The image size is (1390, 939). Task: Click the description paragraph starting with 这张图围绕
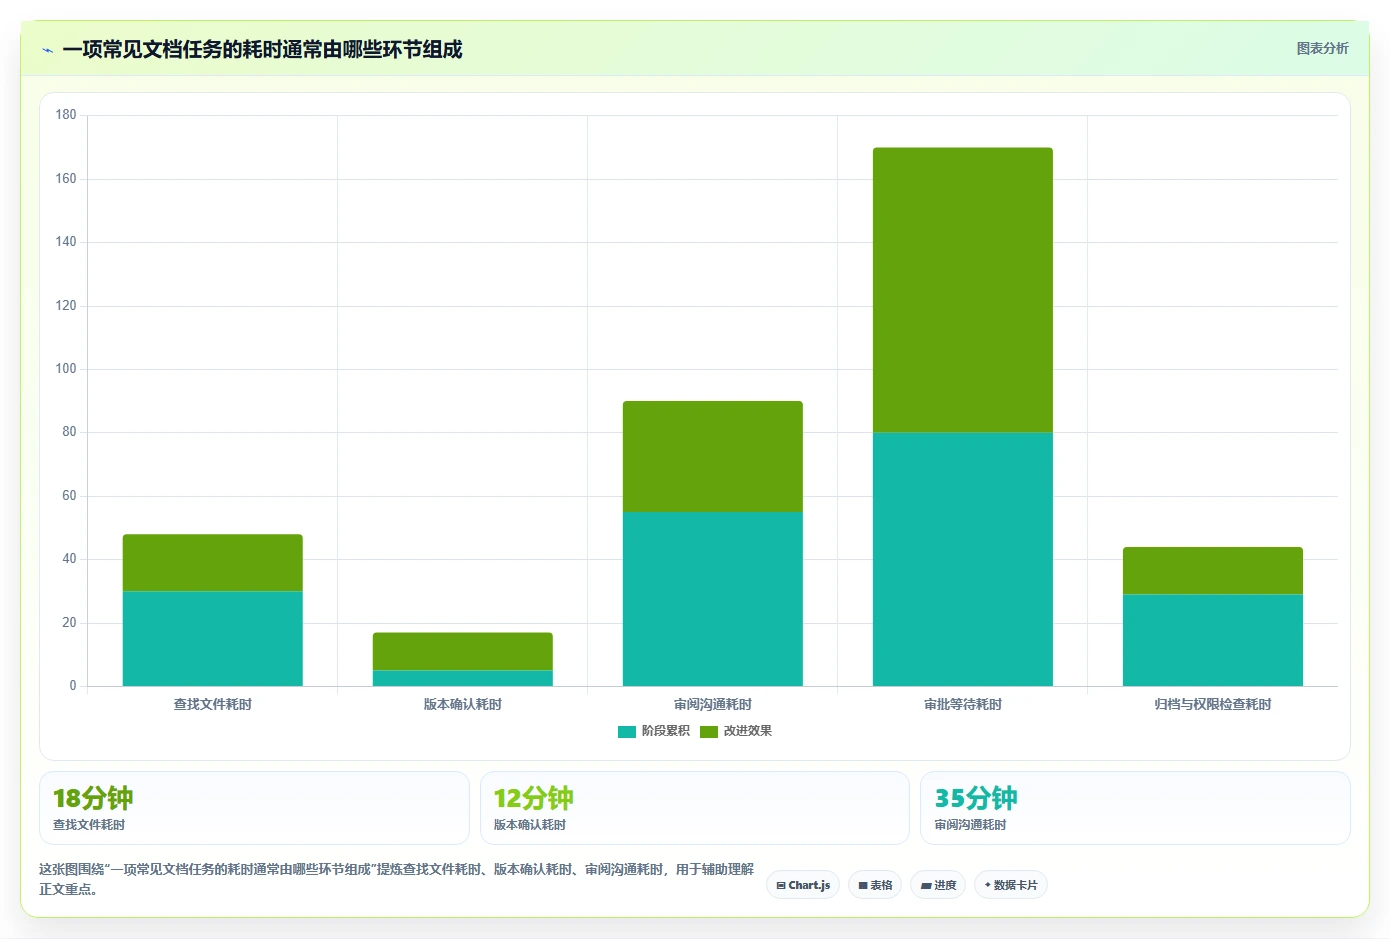coord(397,879)
